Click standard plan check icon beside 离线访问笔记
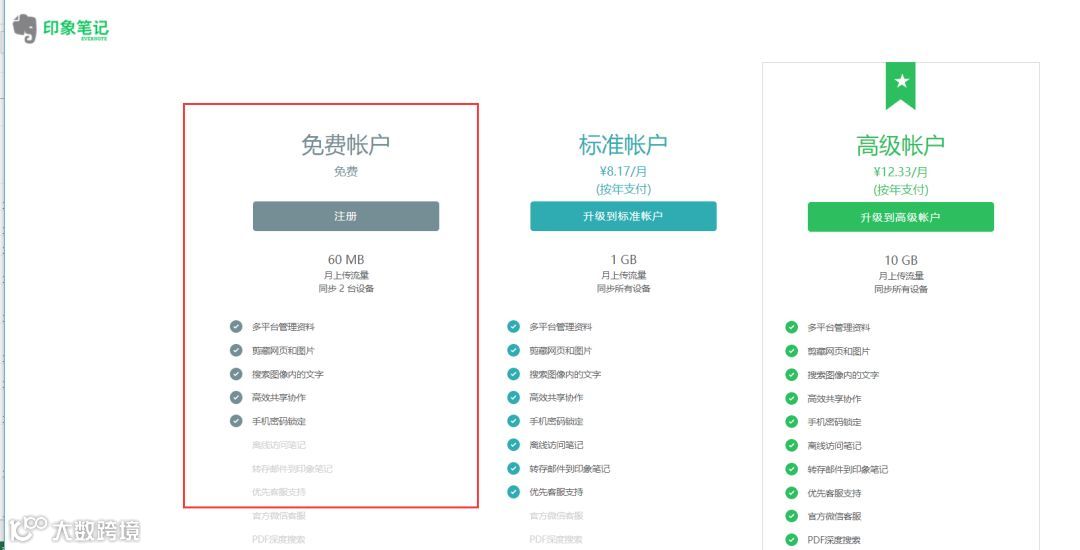Viewport: 1080px width, 550px height. pos(513,445)
